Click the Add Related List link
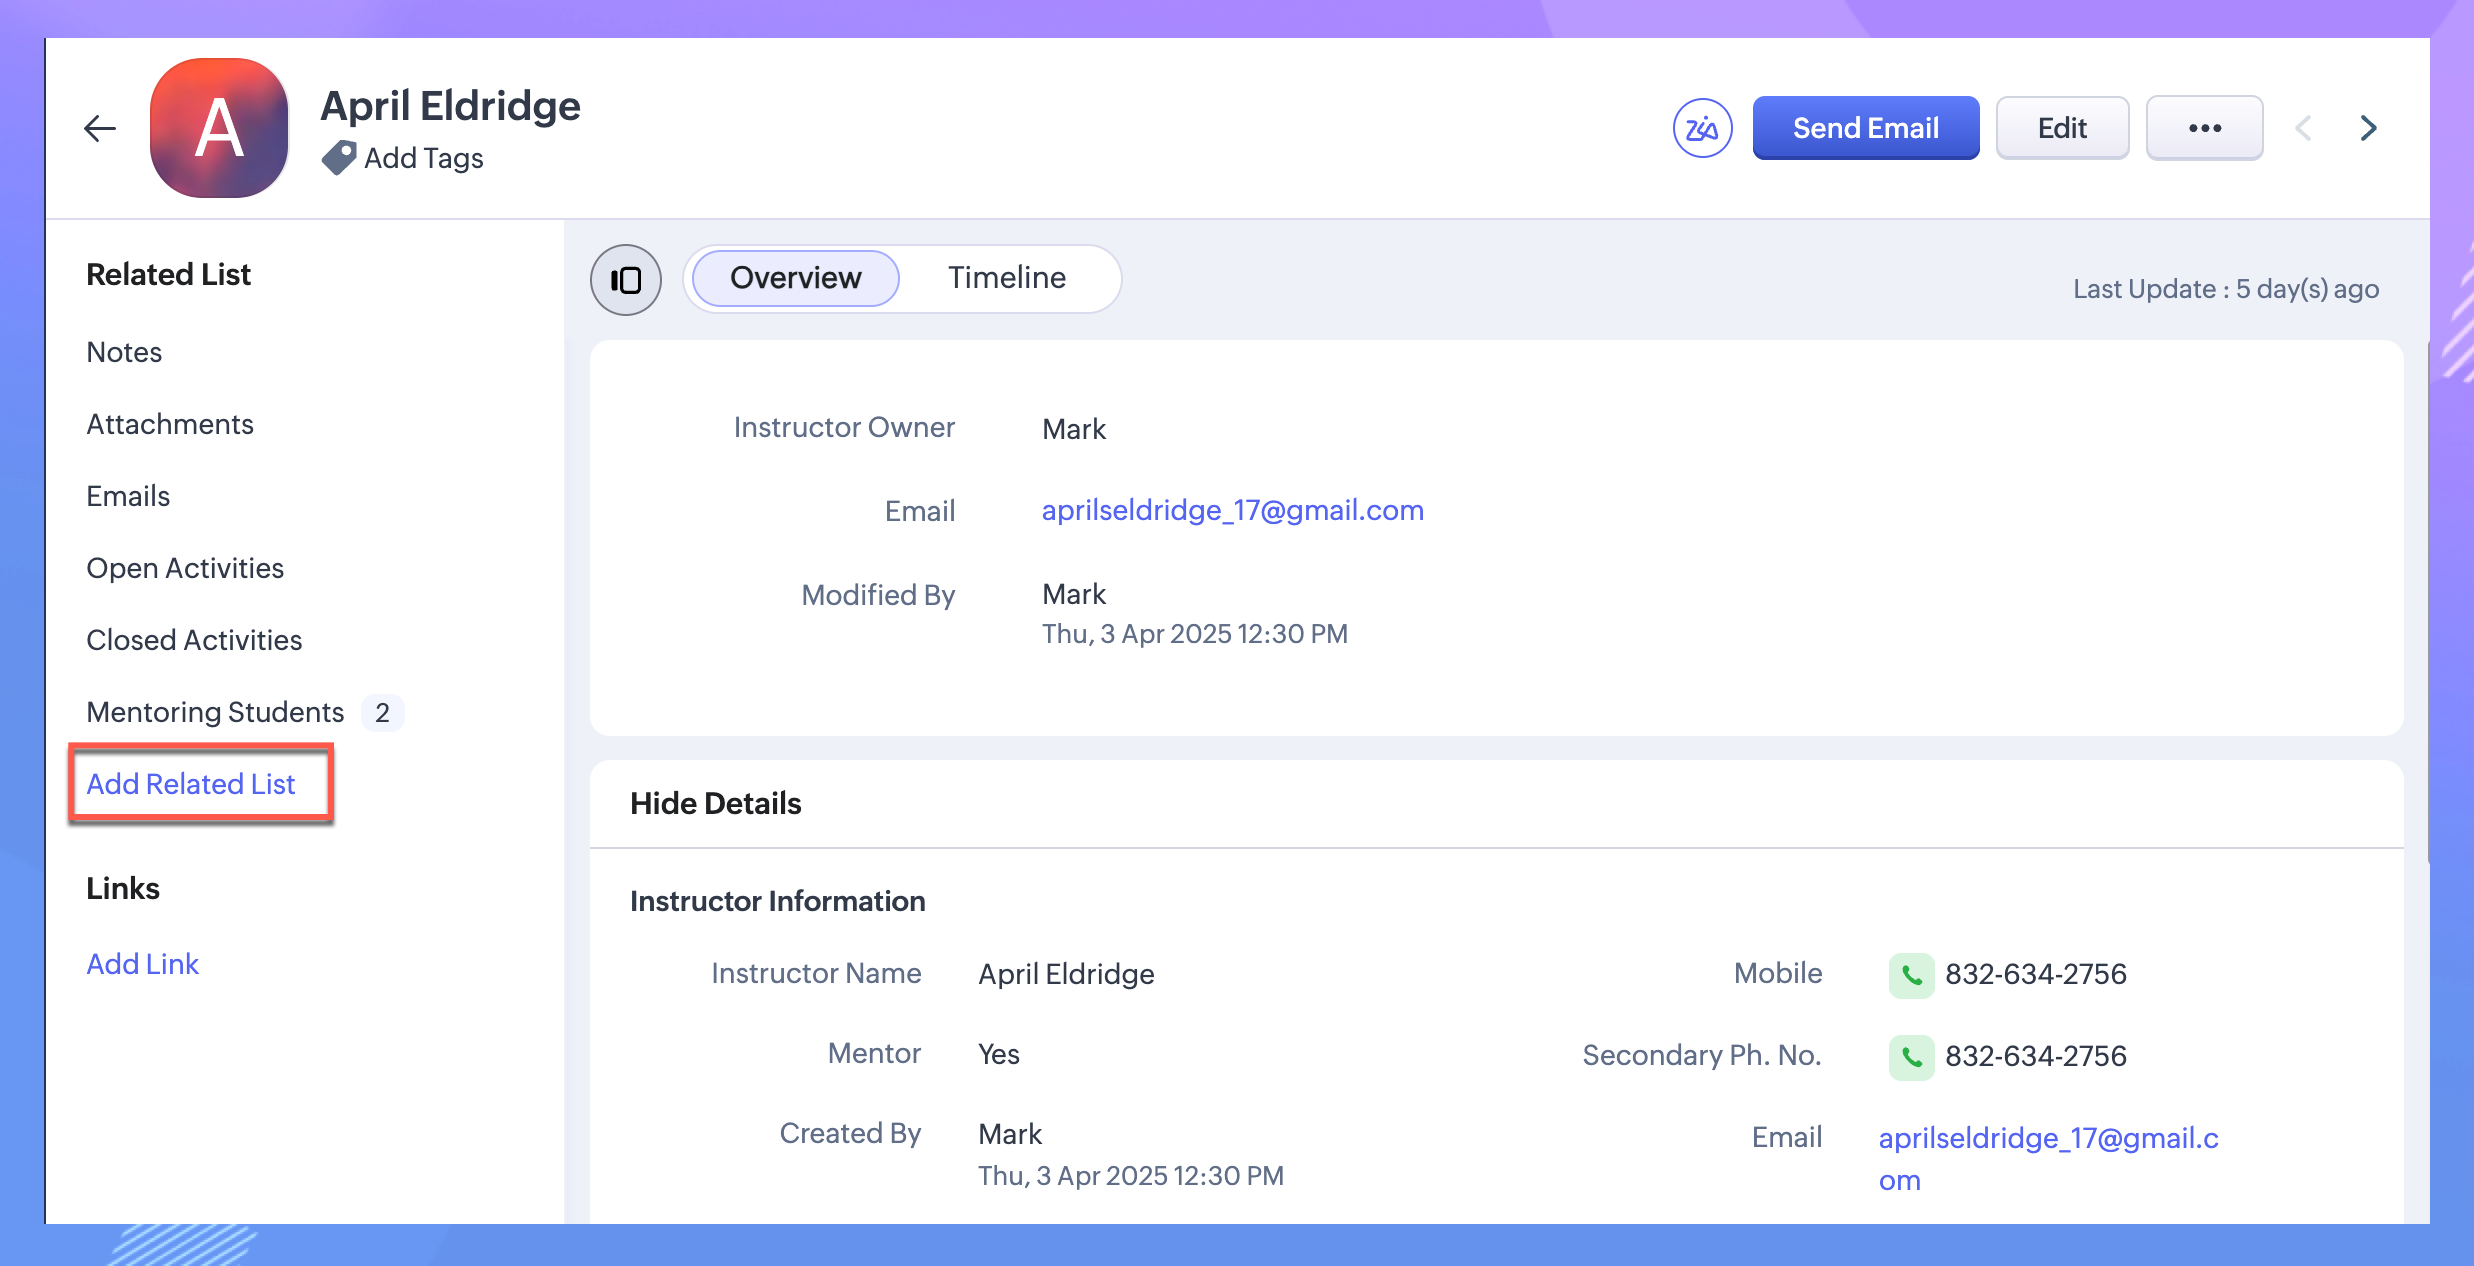The image size is (2474, 1266). point(191,784)
